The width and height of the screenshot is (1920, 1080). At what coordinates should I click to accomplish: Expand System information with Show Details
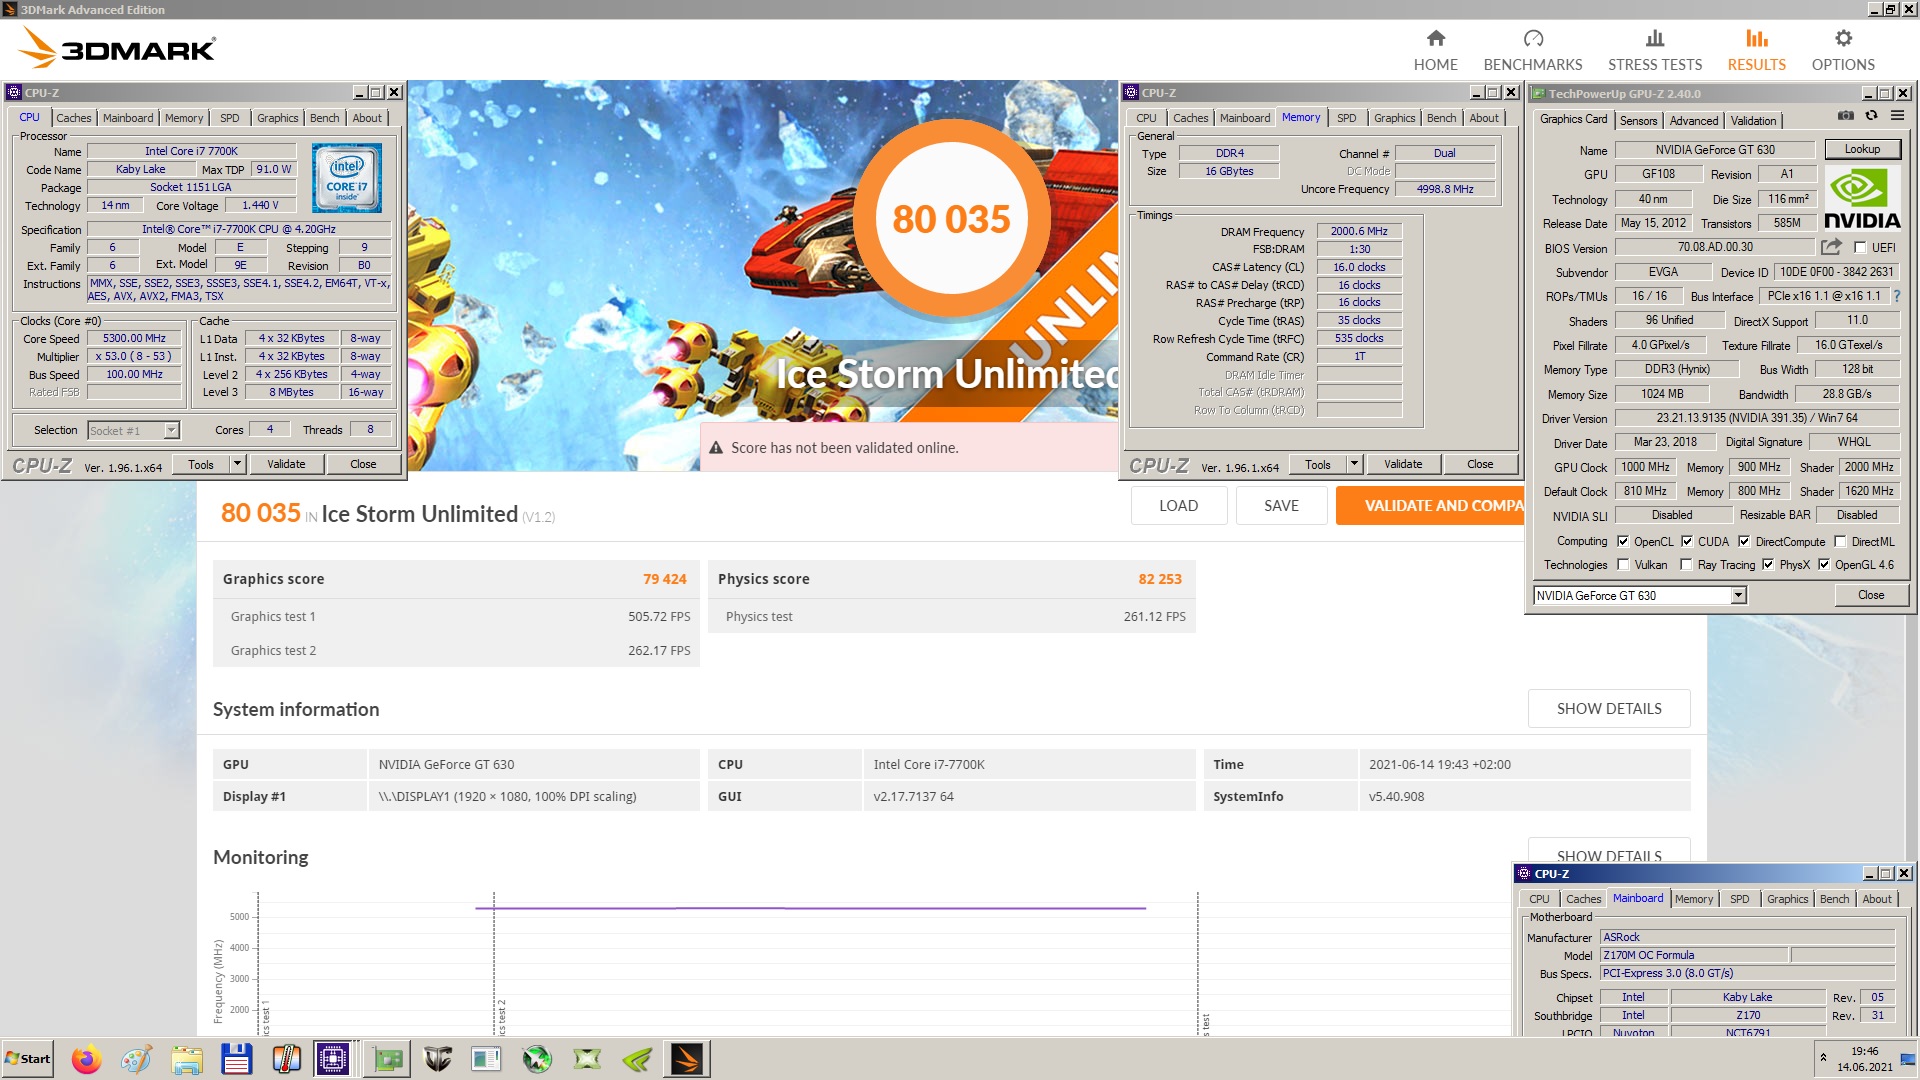(1609, 708)
